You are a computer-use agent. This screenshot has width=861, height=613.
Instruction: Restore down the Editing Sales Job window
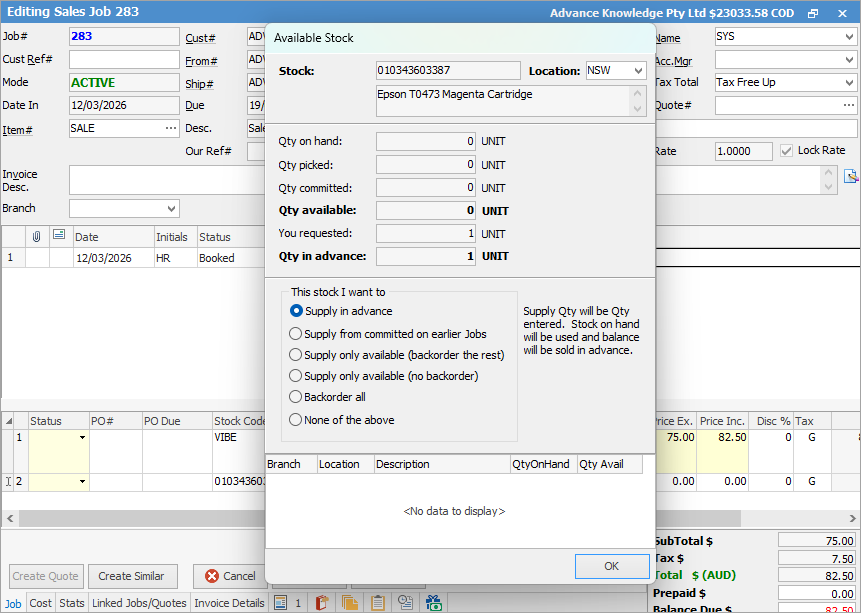coord(814,13)
